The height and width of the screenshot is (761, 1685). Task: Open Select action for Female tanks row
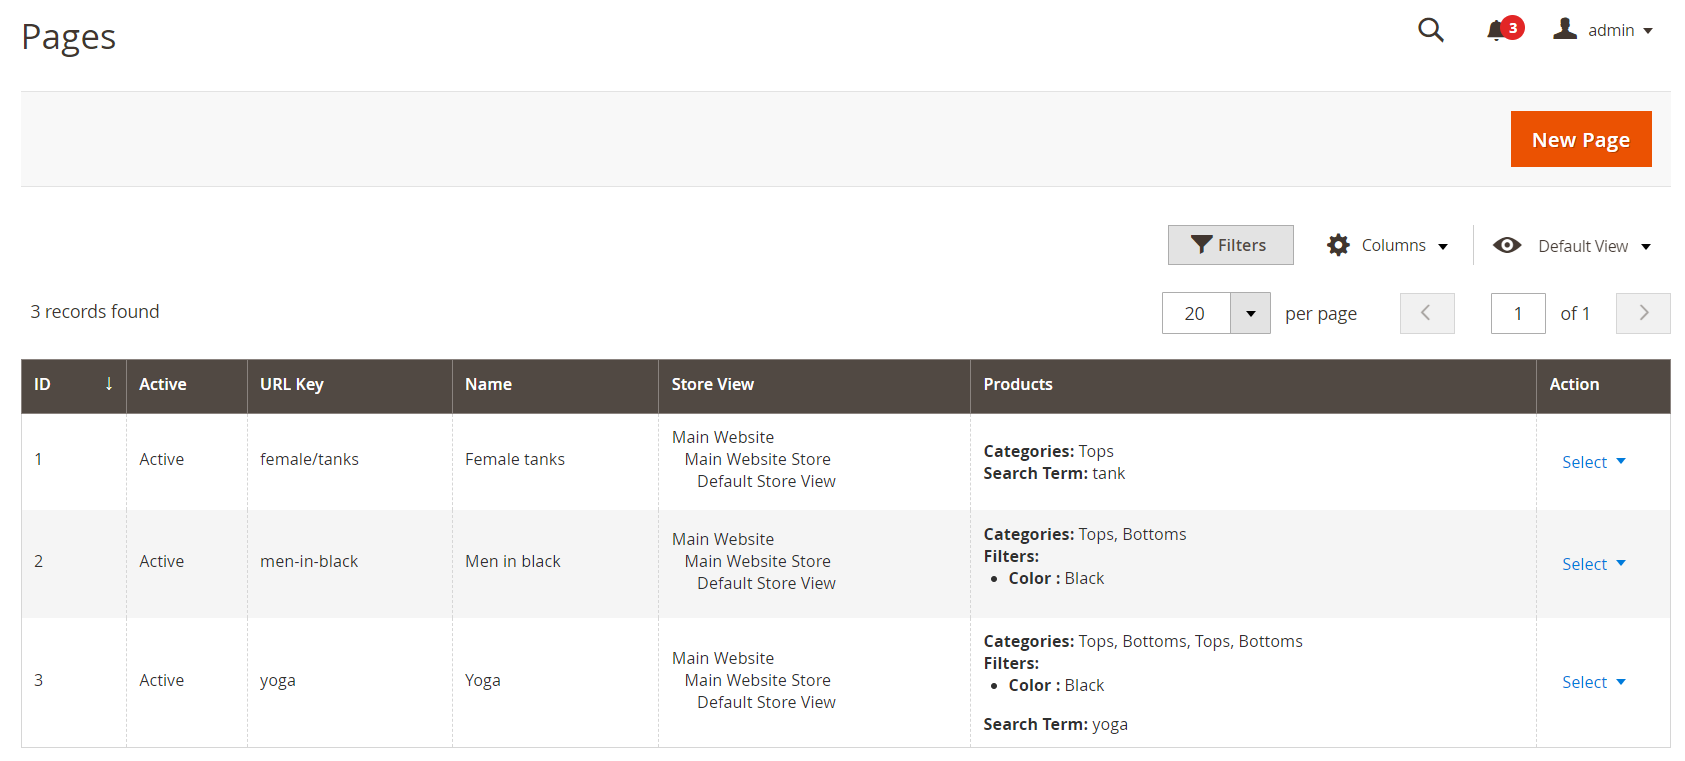click(x=1593, y=462)
